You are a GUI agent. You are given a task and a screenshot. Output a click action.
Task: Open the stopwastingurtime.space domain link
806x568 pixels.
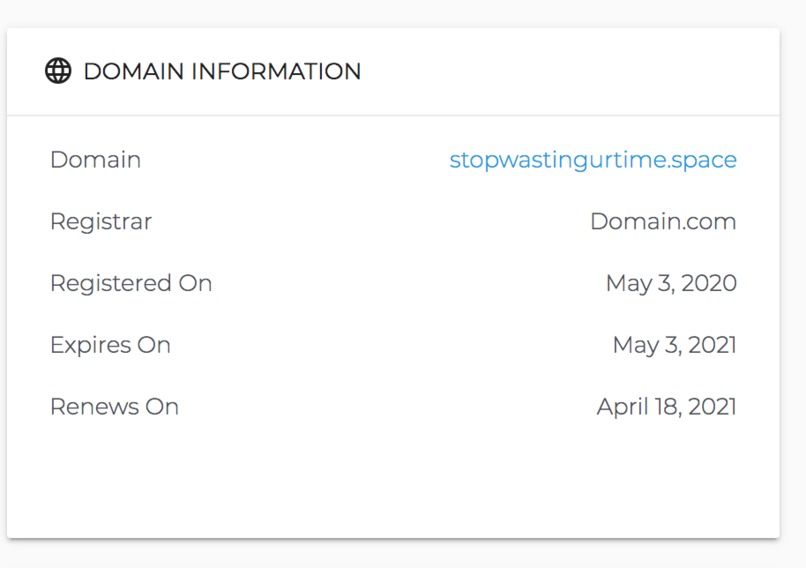pos(593,160)
